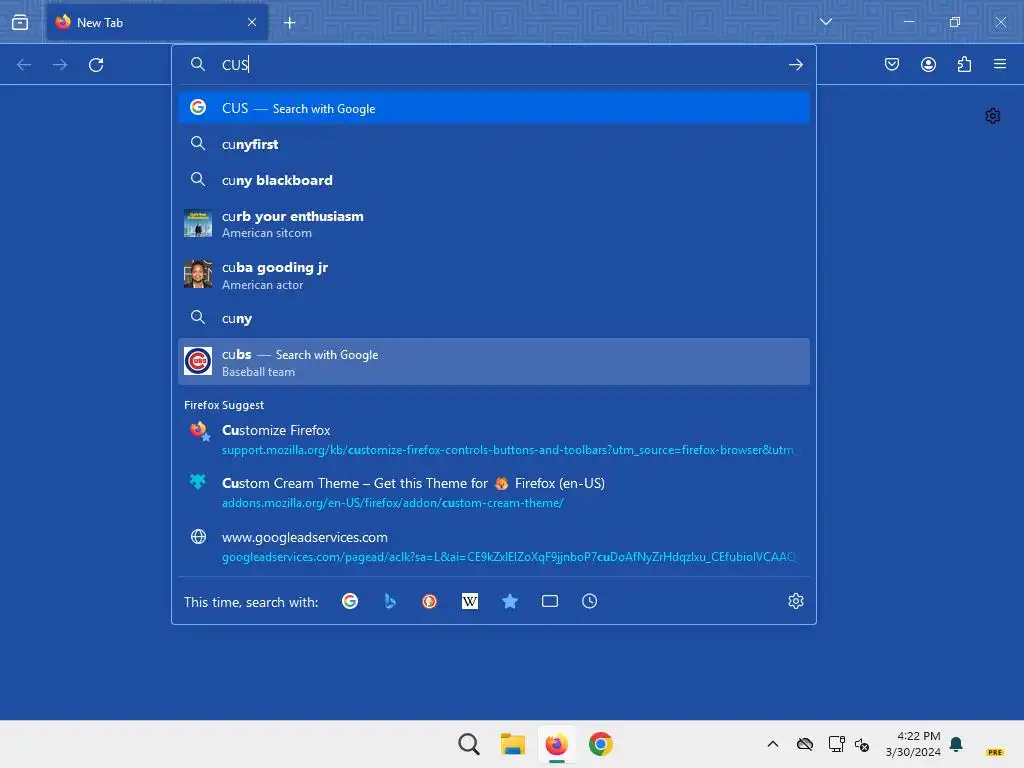Launch Chrome from the taskbar
The image size is (1024, 768).
[x=601, y=744]
